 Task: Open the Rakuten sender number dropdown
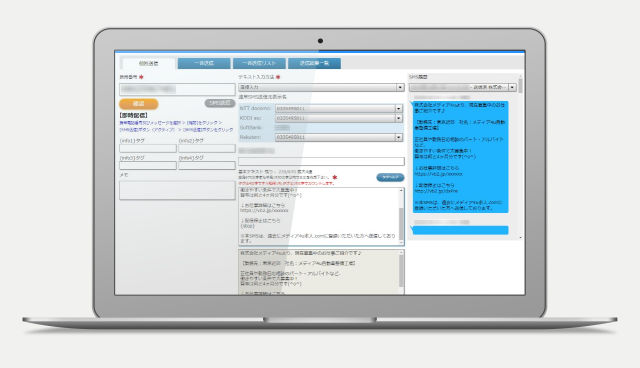339,137
